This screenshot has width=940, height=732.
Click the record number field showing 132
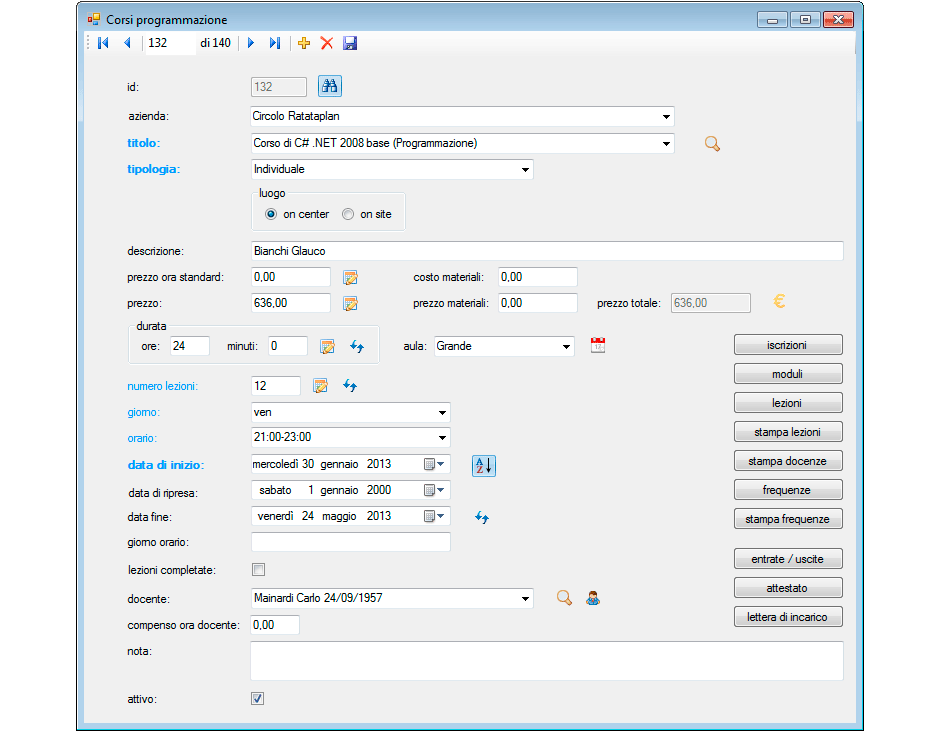tap(170, 43)
